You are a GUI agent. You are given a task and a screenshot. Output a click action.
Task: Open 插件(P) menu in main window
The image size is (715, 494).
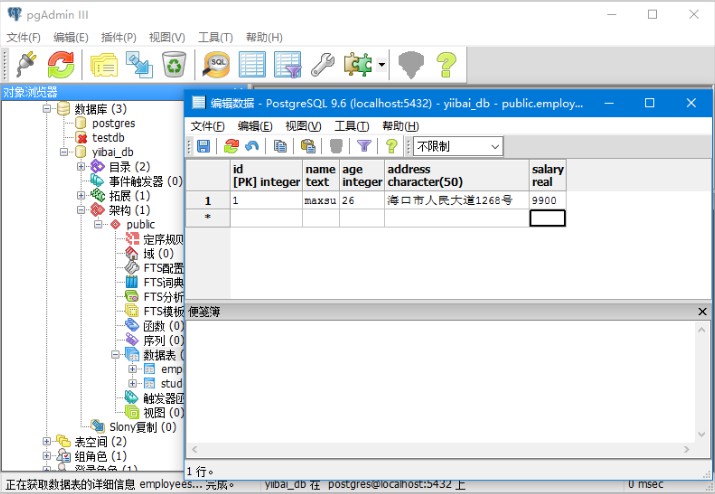(x=119, y=37)
